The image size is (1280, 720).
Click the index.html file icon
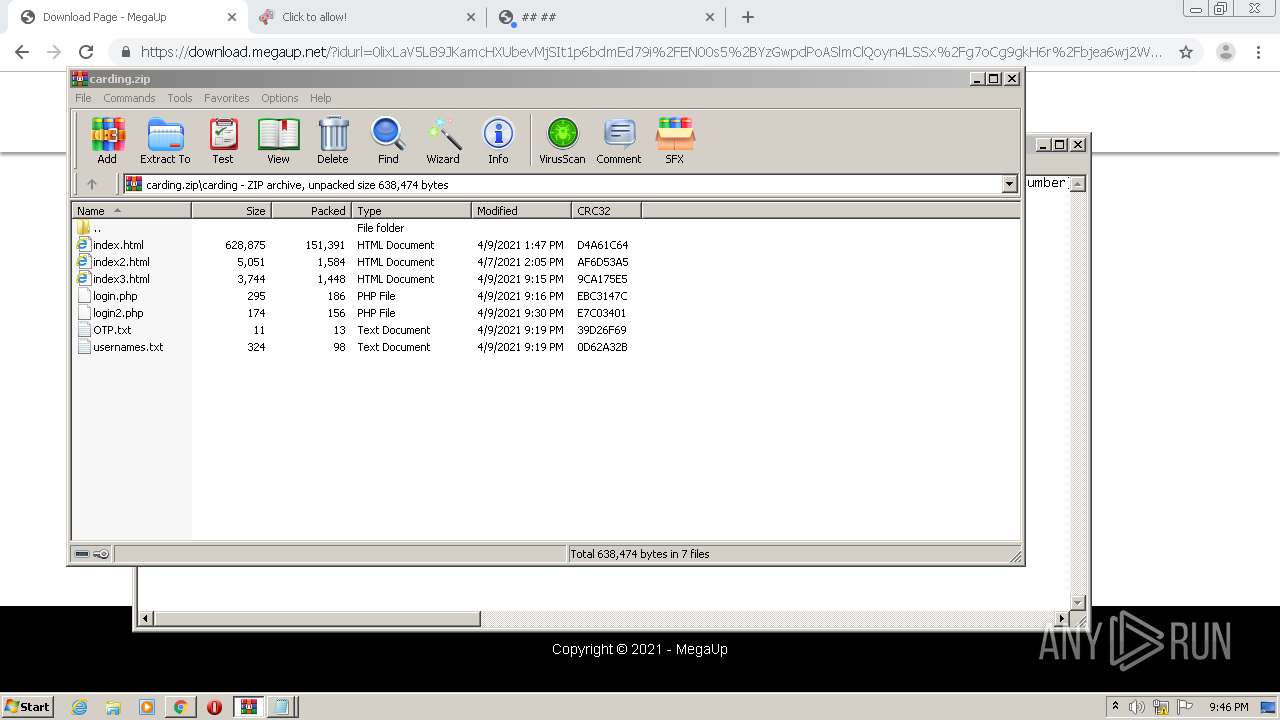[84, 245]
